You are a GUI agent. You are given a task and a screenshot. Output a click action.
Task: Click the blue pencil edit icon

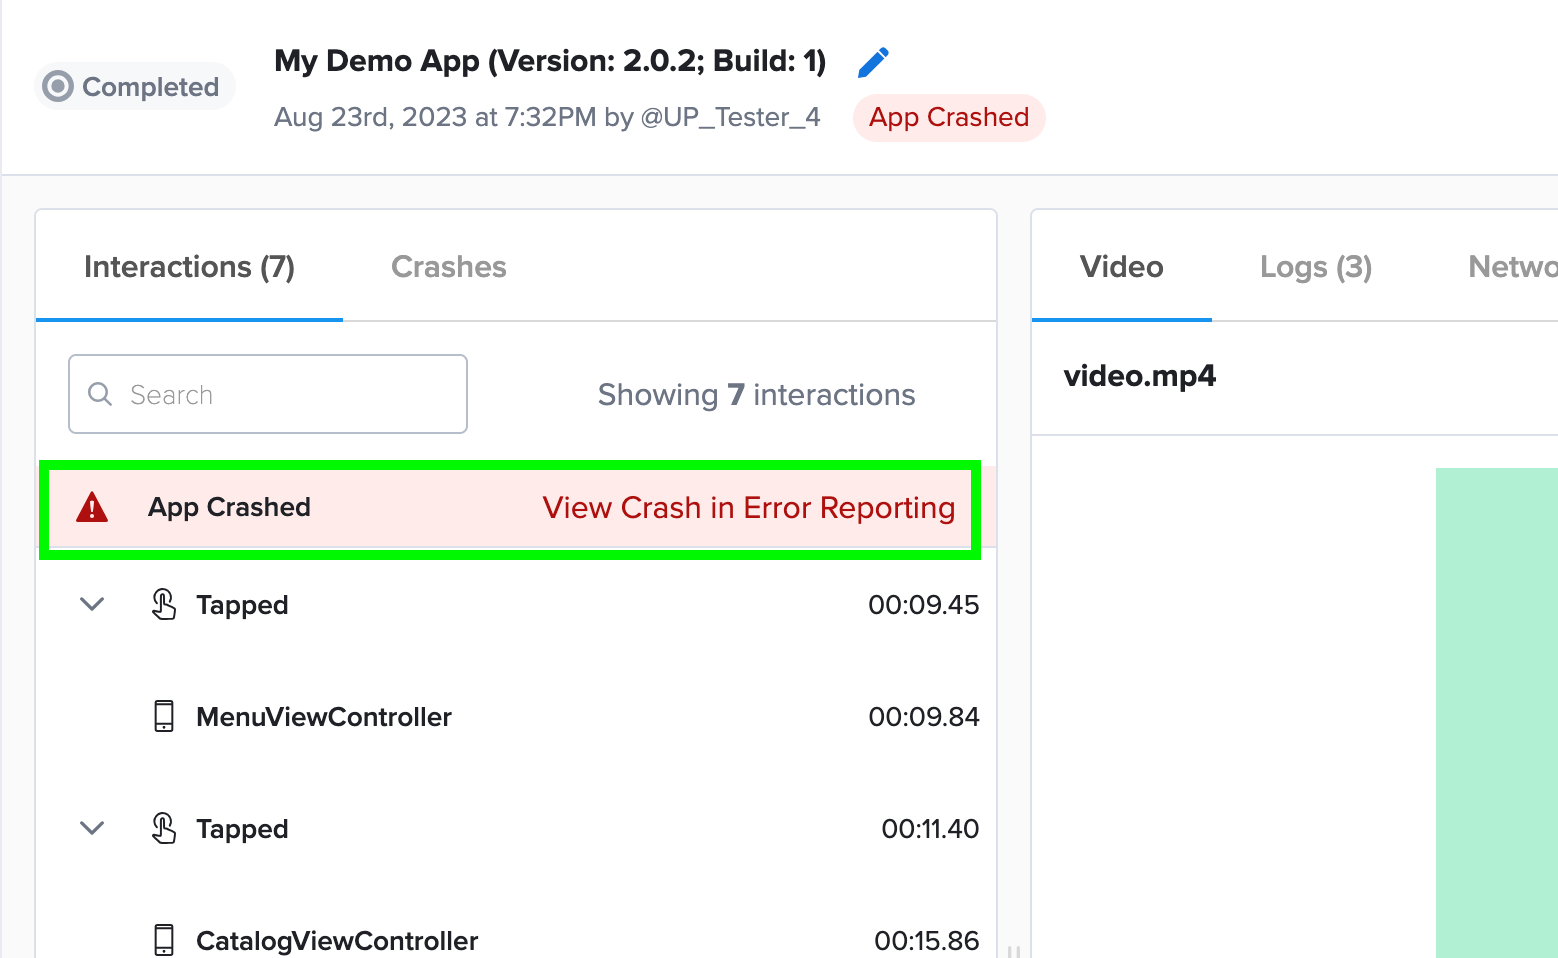[872, 62]
